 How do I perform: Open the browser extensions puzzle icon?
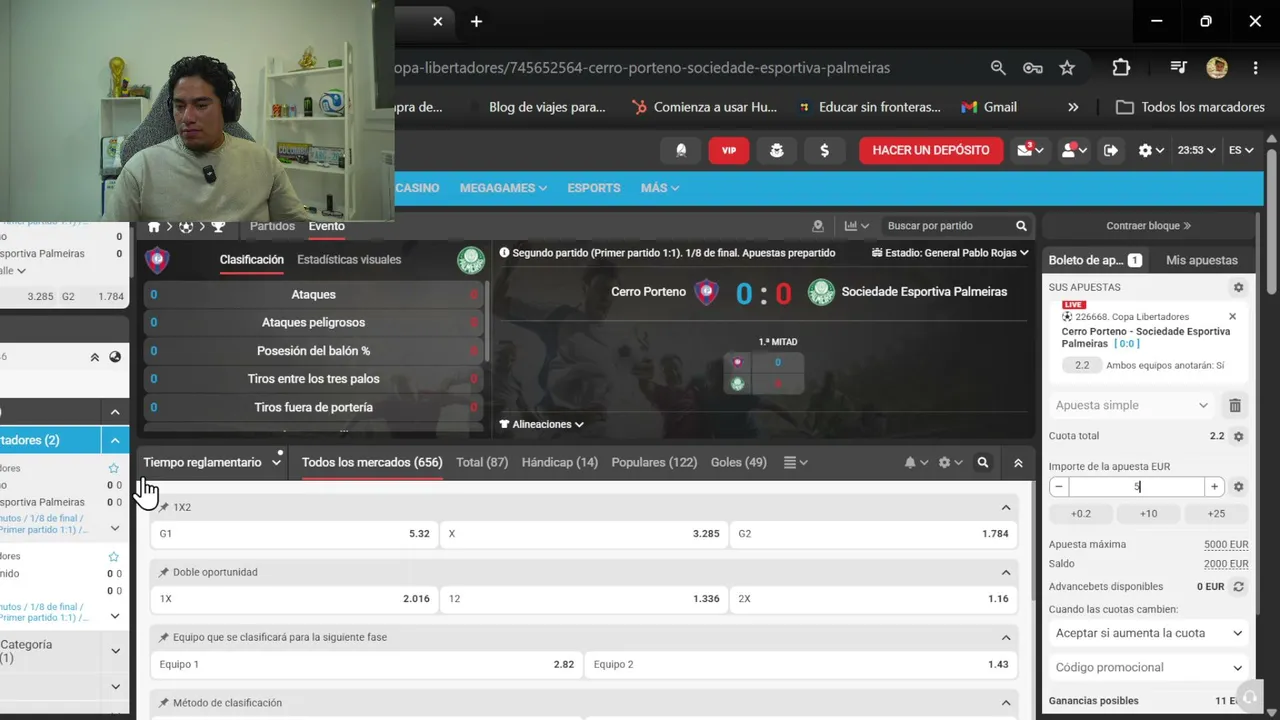[1121, 68]
